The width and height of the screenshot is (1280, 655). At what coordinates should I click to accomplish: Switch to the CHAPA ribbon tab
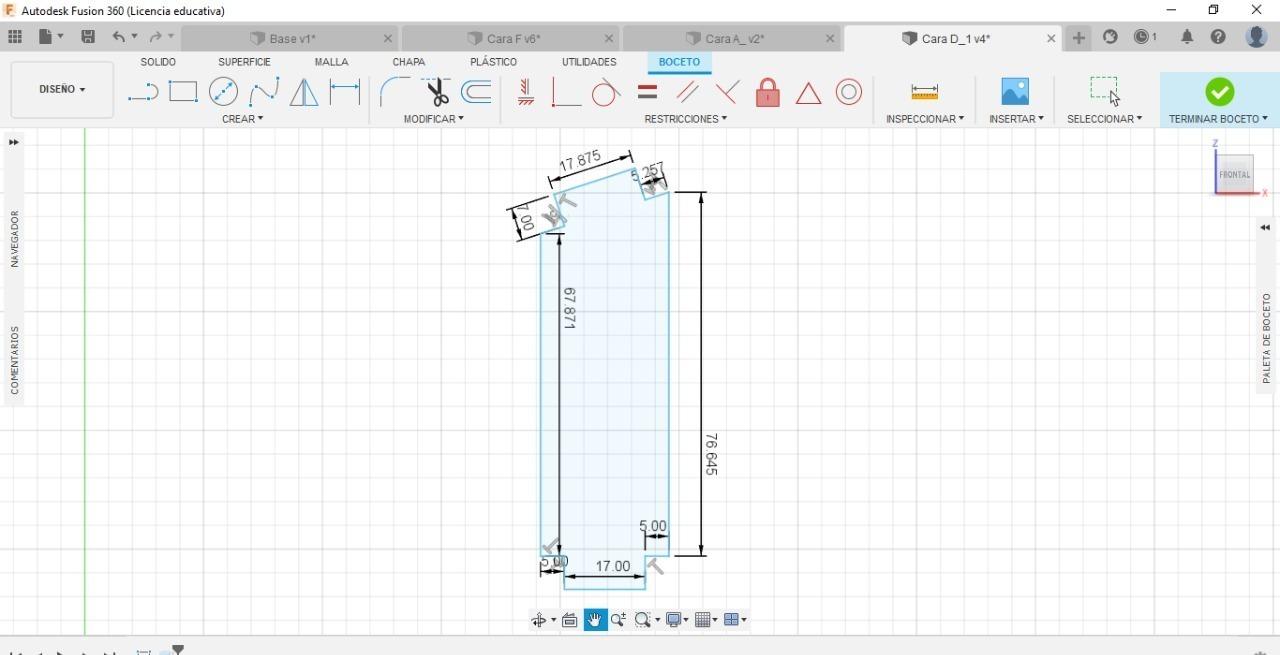tap(409, 62)
